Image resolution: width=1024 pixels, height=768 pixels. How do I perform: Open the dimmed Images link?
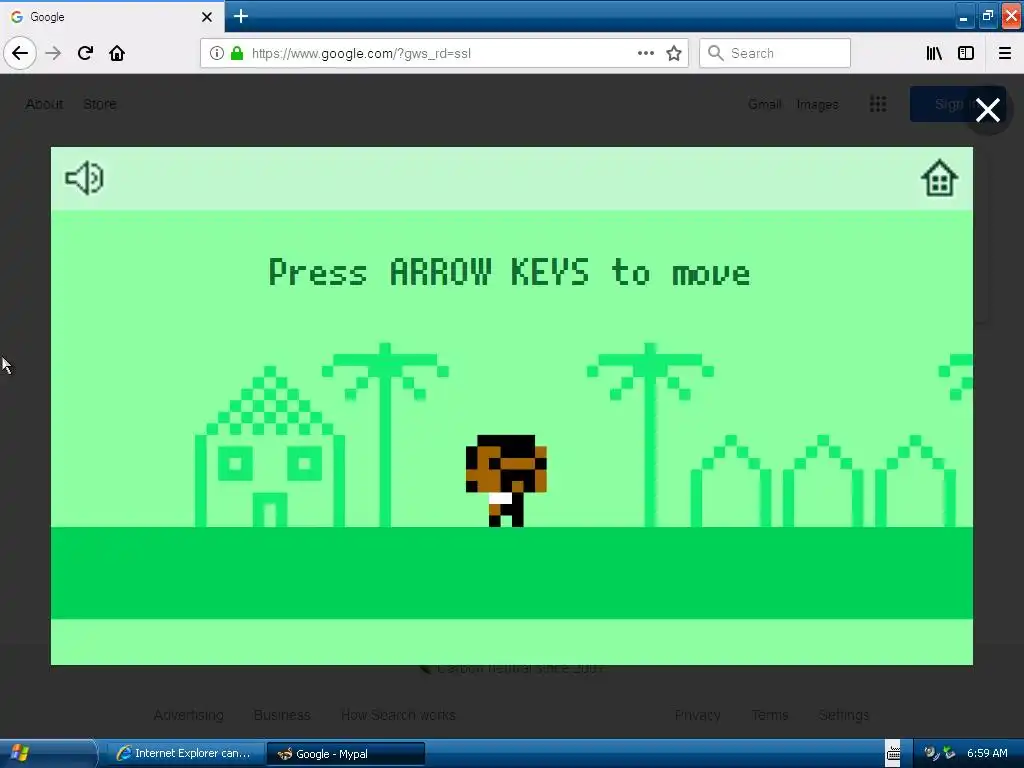tap(817, 104)
